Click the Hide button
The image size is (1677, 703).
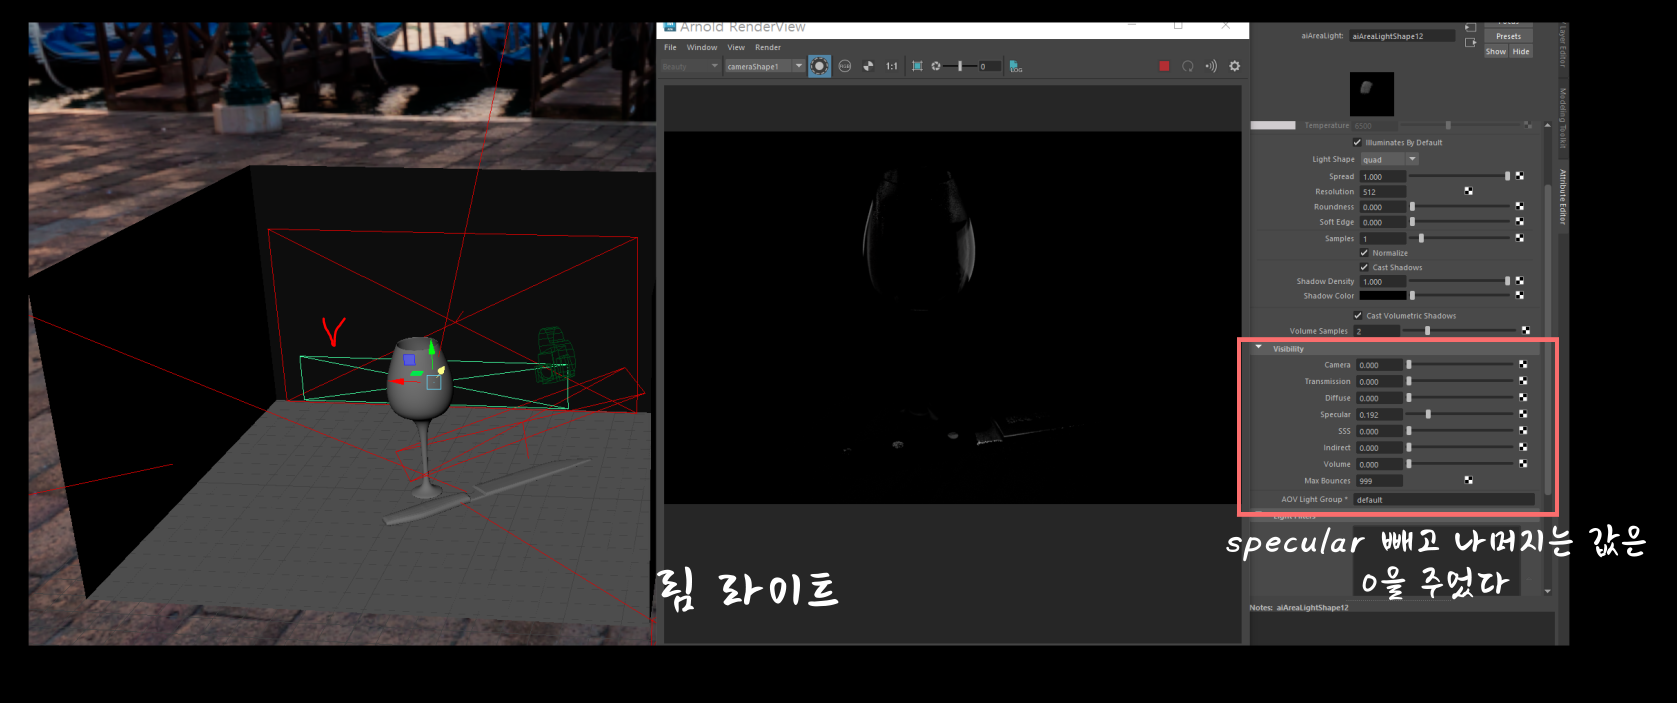click(x=1521, y=51)
